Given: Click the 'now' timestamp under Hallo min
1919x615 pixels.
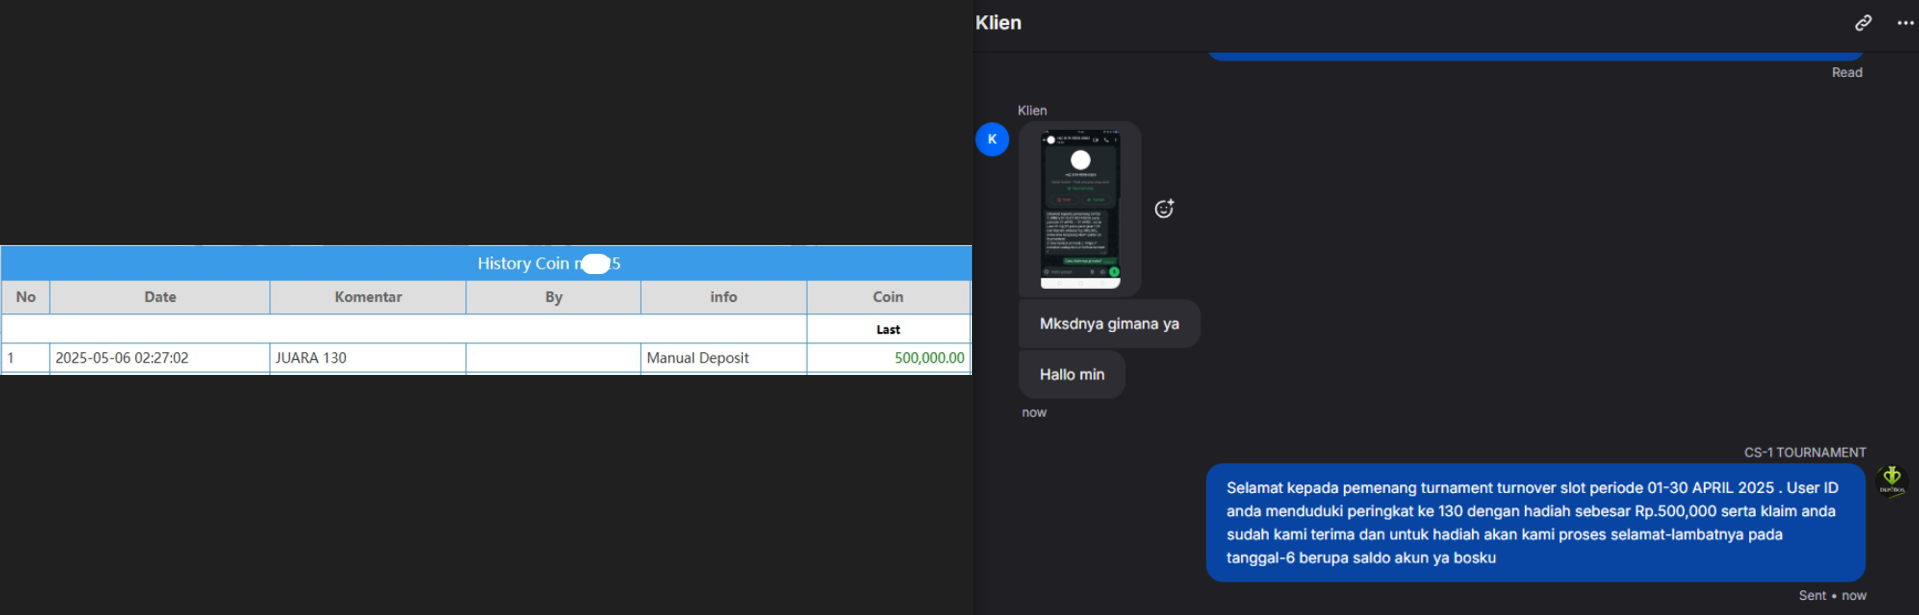Looking at the screenshot, I should click(x=1034, y=412).
